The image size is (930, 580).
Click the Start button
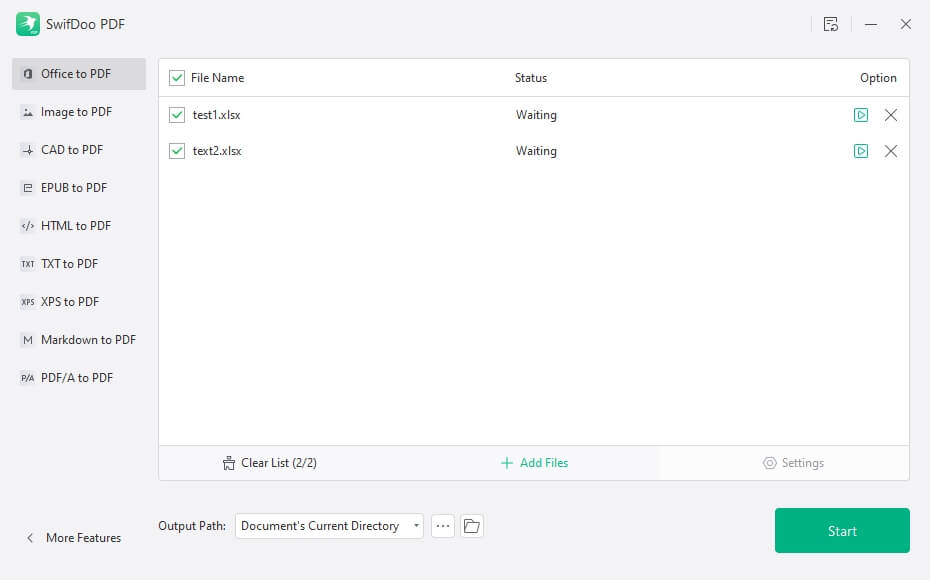[842, 531]
